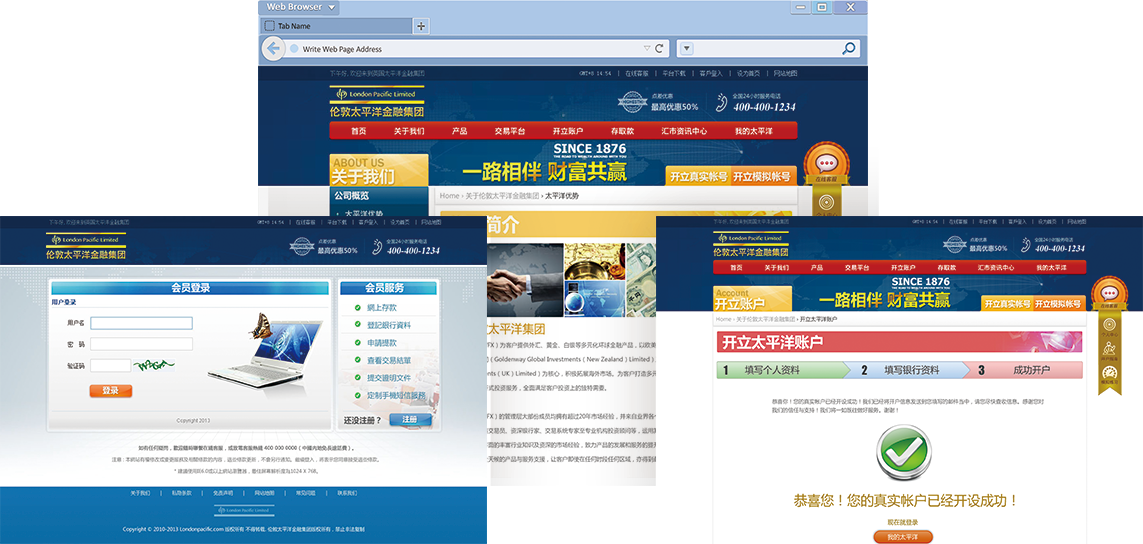Click the Tab Name favicon box
Image resolution: width=1143 pixels, height=544 pixels.
click(x=269, y=26)
